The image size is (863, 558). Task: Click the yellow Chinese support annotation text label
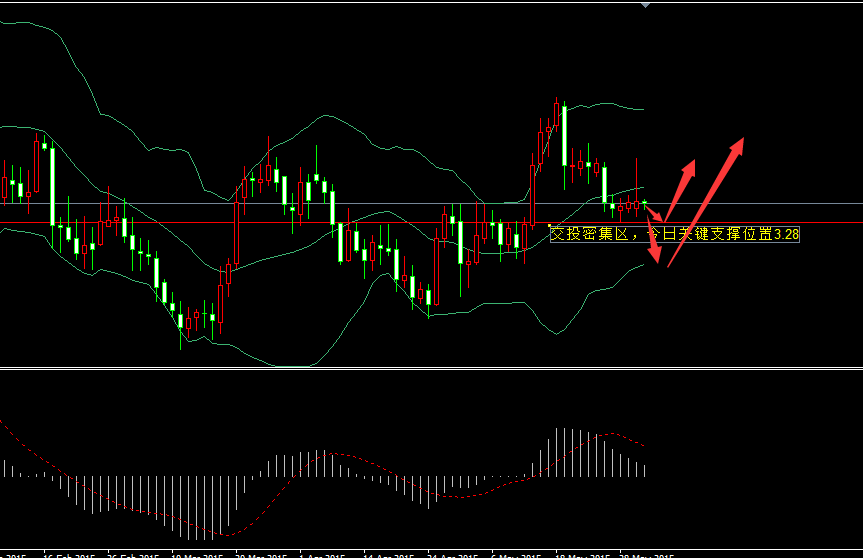[675, 234]
